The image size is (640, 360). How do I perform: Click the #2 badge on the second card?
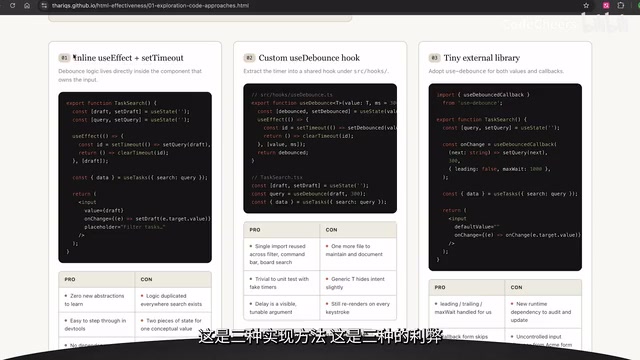pos(249,58)
